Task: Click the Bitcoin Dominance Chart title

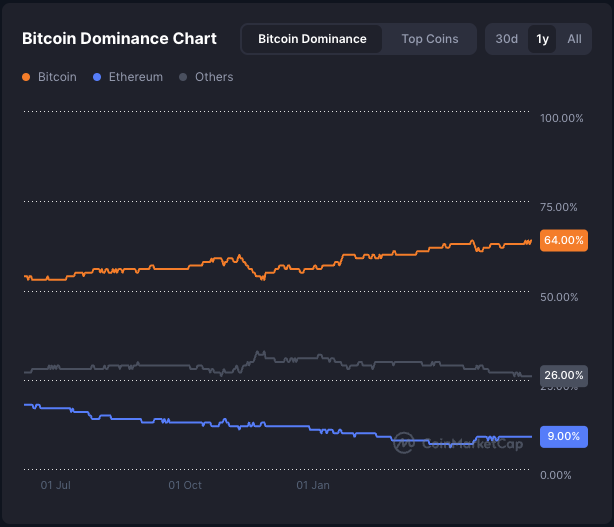Action: coord(119,39)
